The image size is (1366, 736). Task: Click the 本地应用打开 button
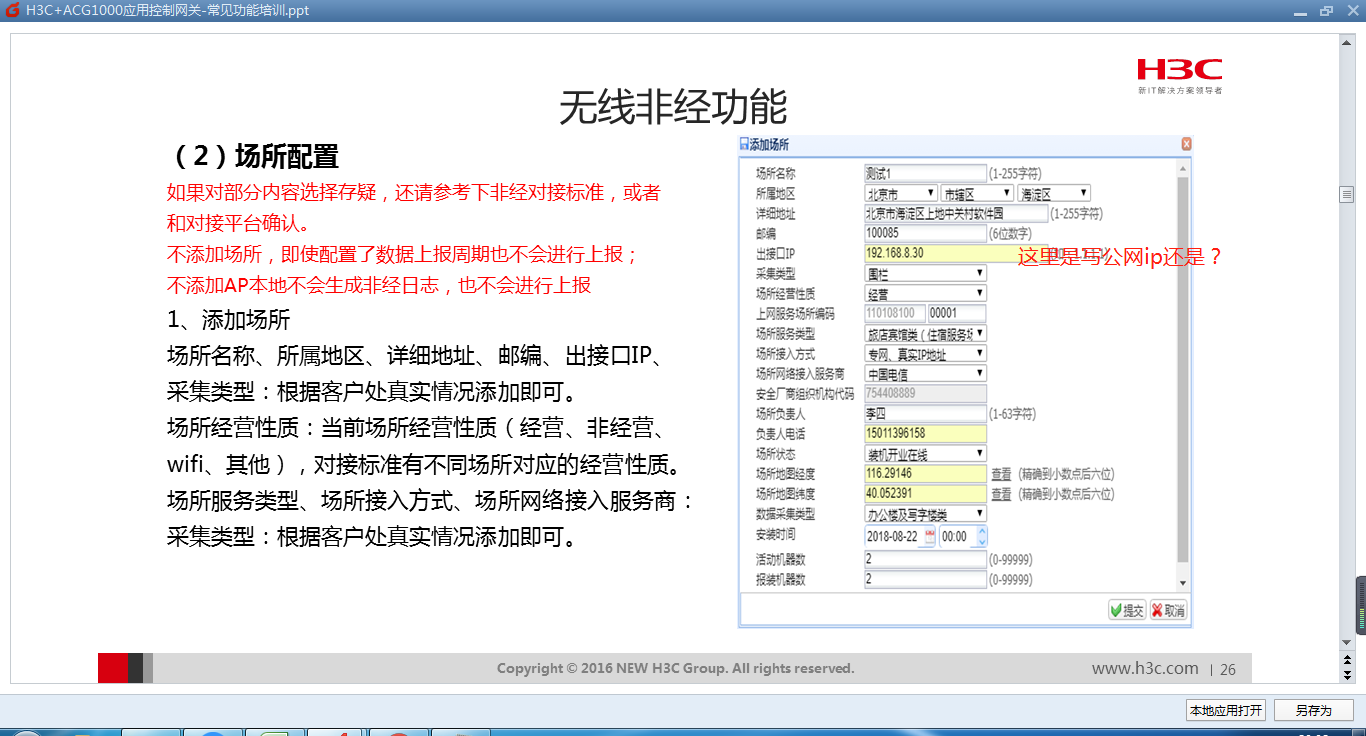pos(1225,710)
